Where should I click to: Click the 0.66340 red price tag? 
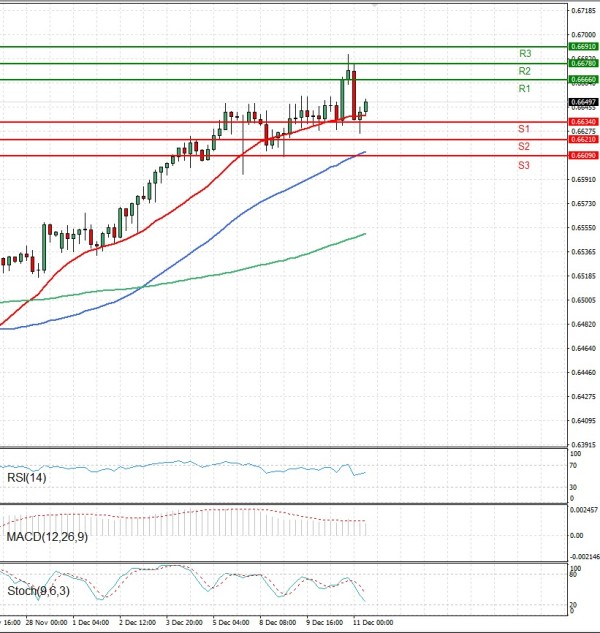pyautogui.click(x=583, y=122)
